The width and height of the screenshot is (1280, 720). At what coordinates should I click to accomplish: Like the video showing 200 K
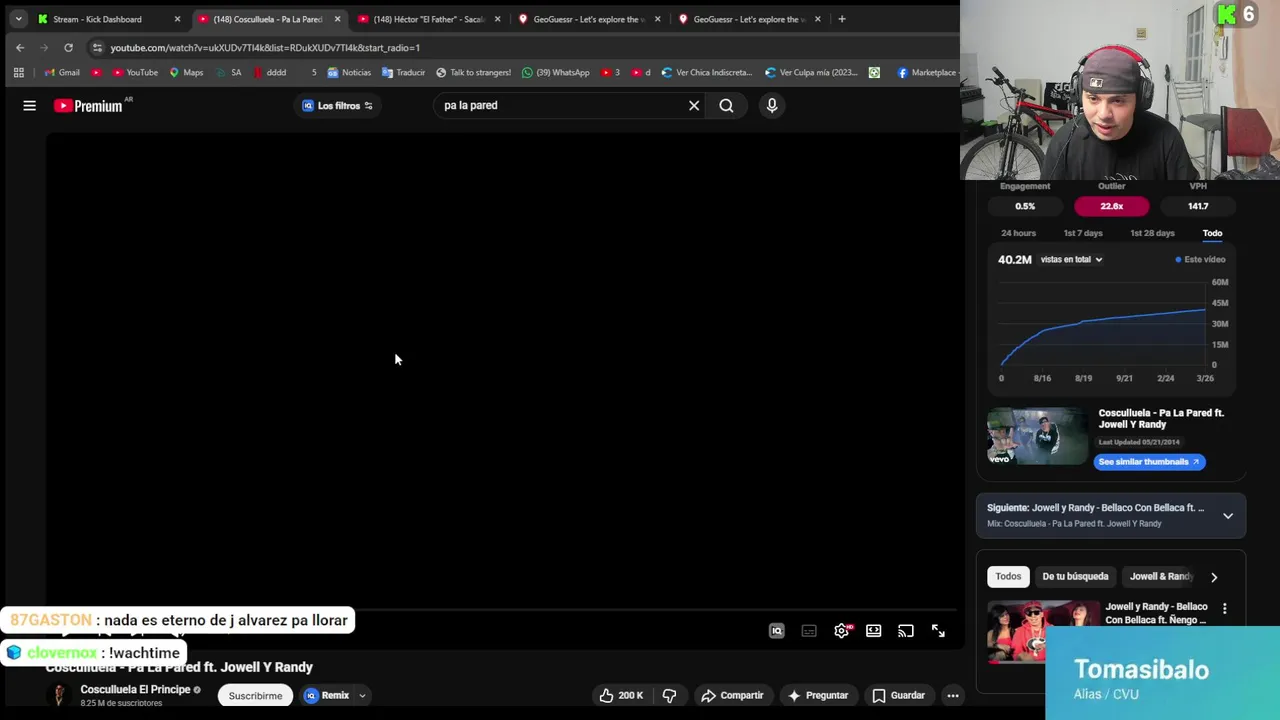click(x=620, y=695)
